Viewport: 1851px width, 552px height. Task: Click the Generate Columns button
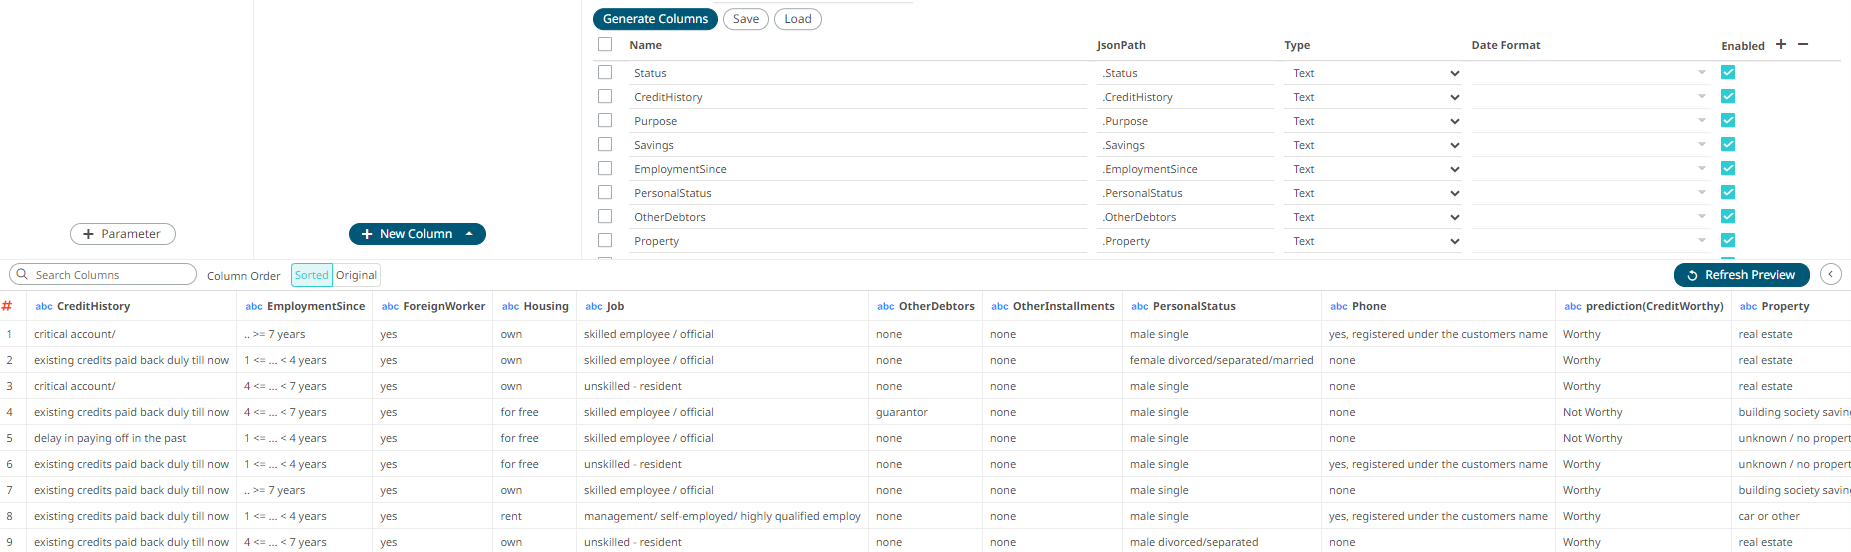tap(655, 19)
